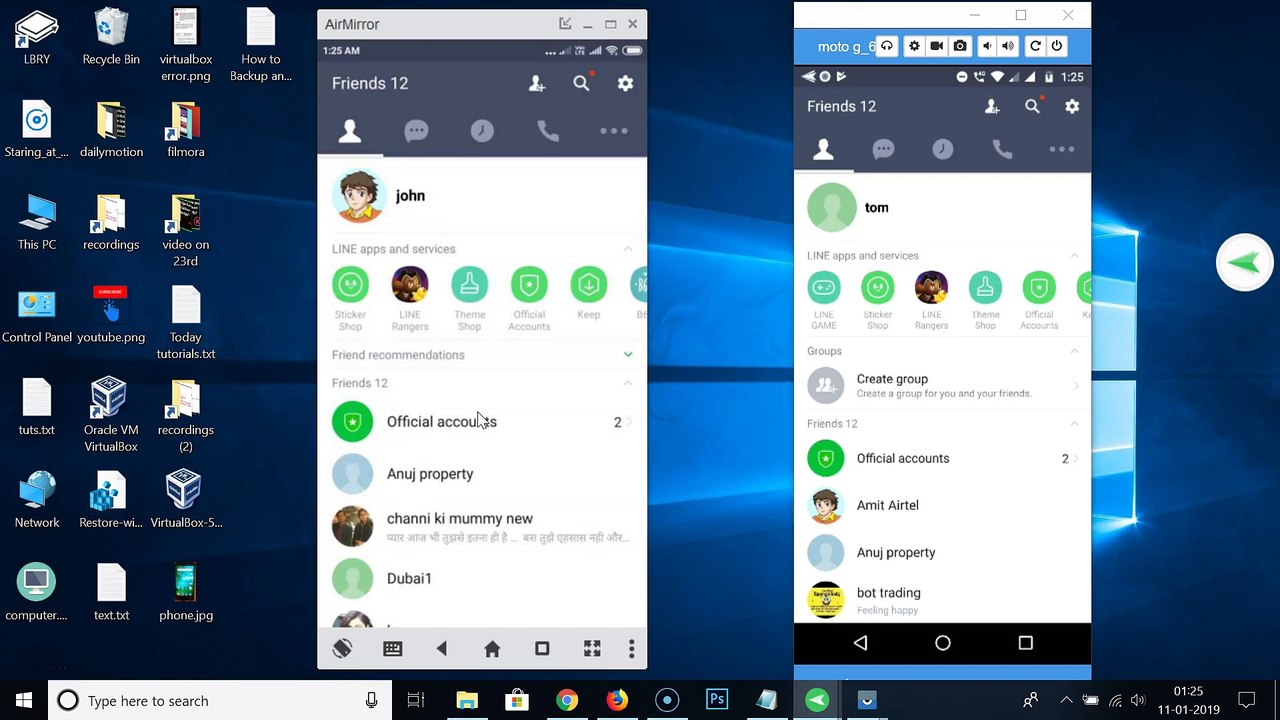Image resolution: width=1280 pixels, height=720 pixels.
Task: Open tom's profile in moto g window
Action: (x=942, y=208)
